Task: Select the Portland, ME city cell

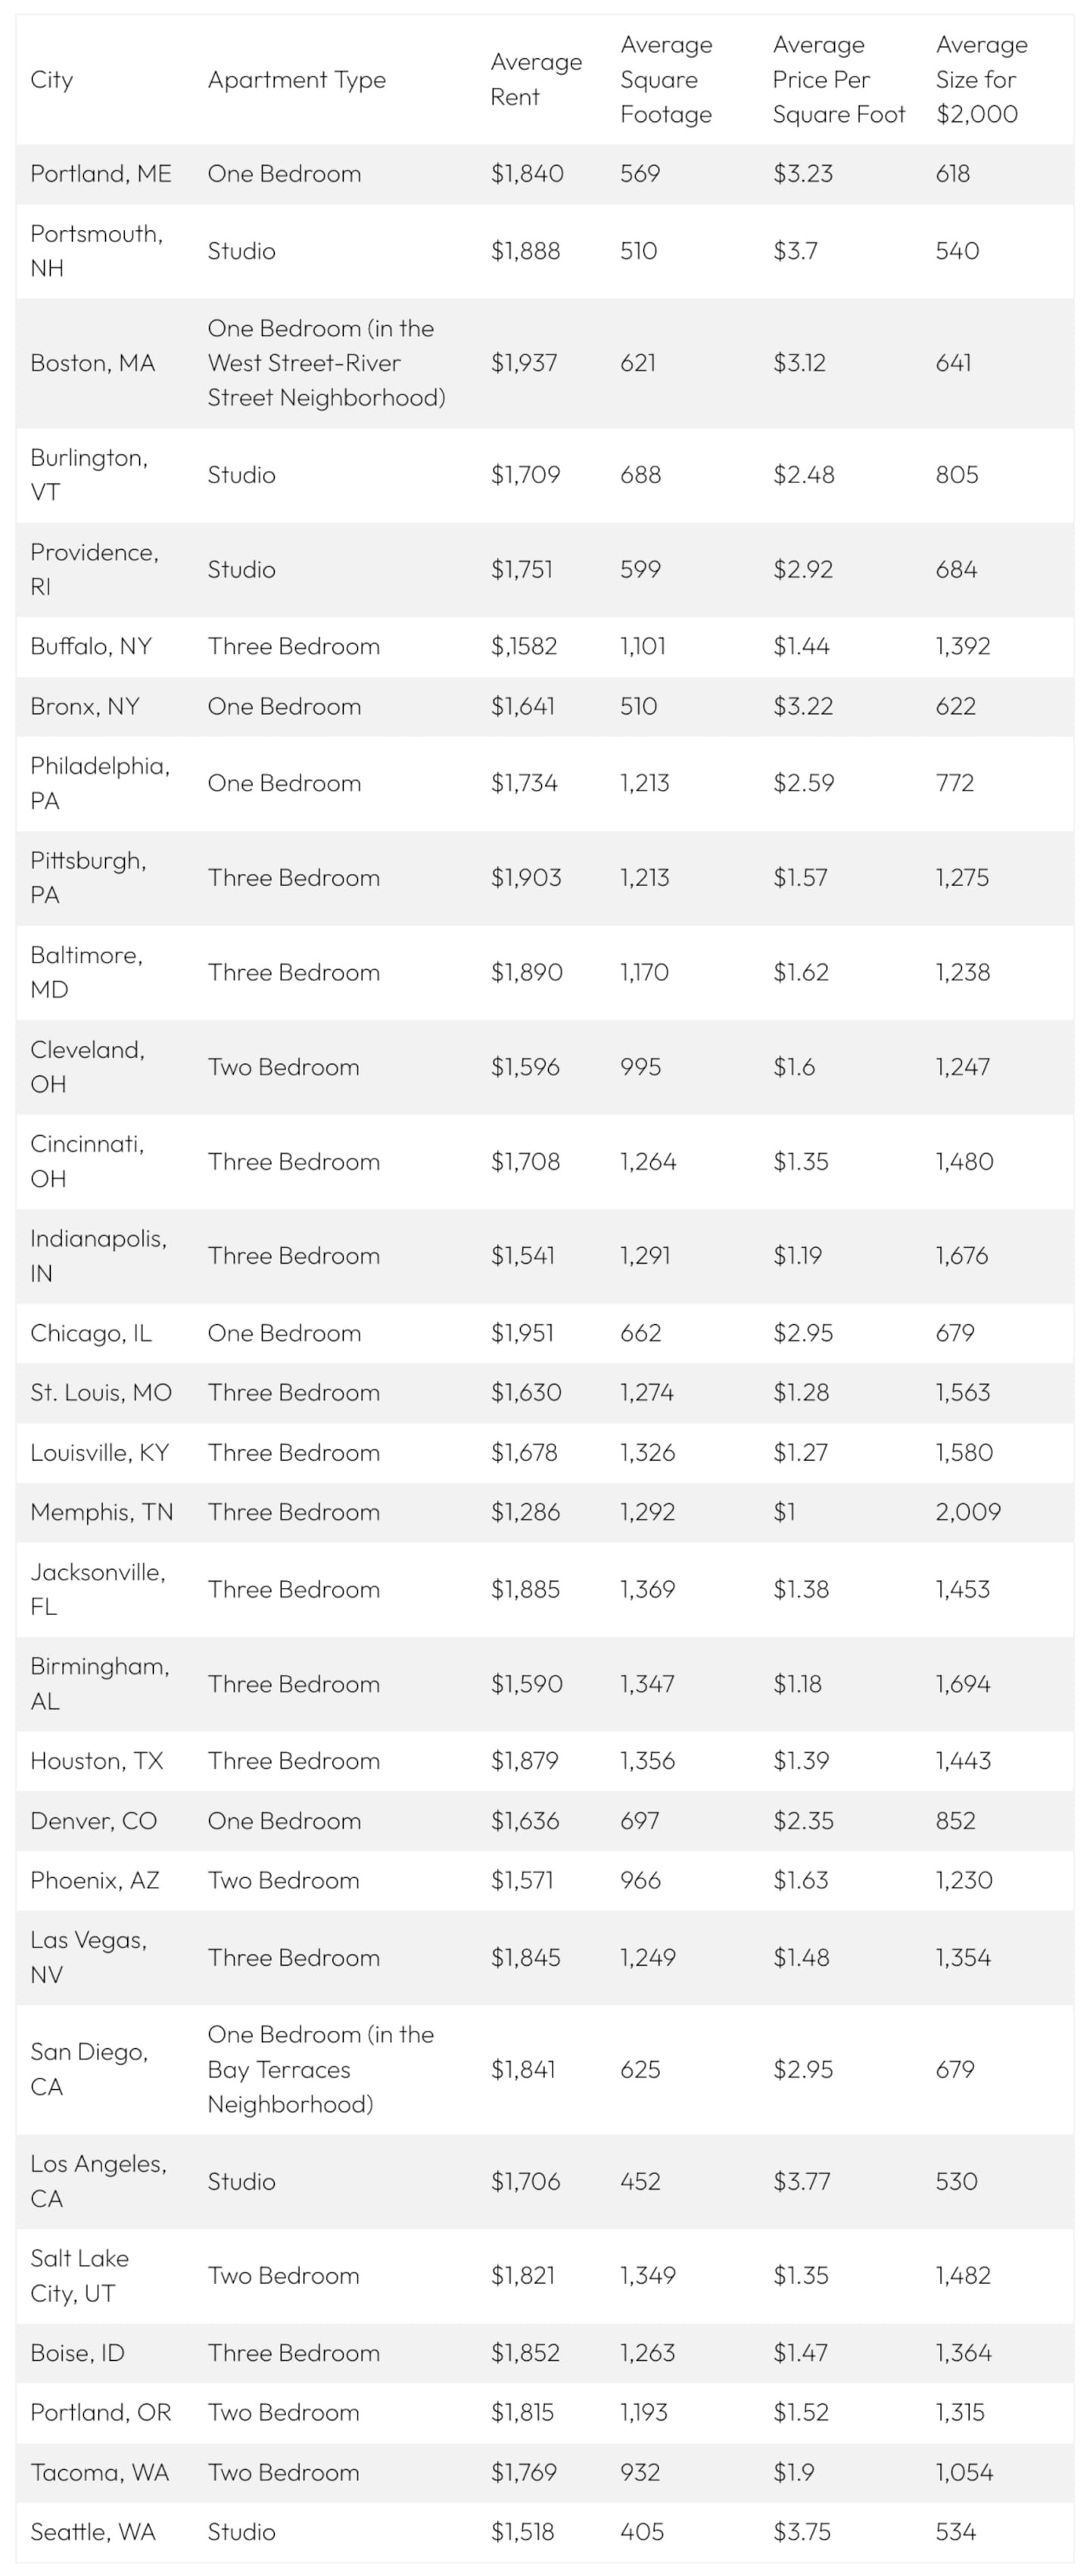Action: pos(101,174)
